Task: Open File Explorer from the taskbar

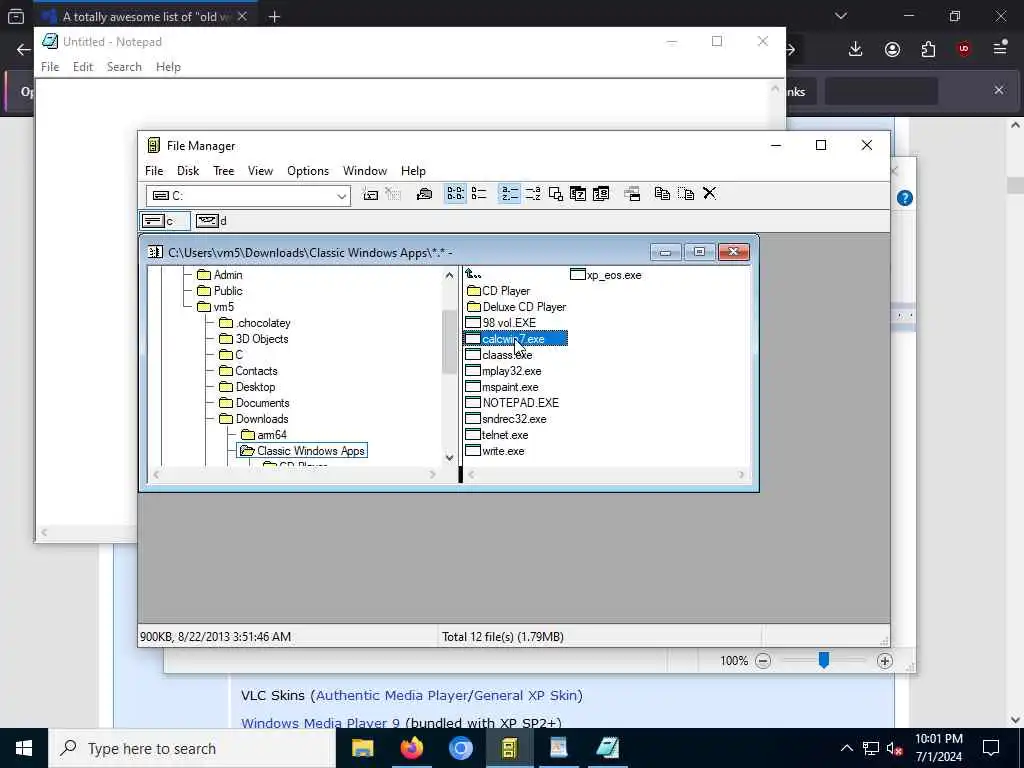Action: (x=362, y=748)
